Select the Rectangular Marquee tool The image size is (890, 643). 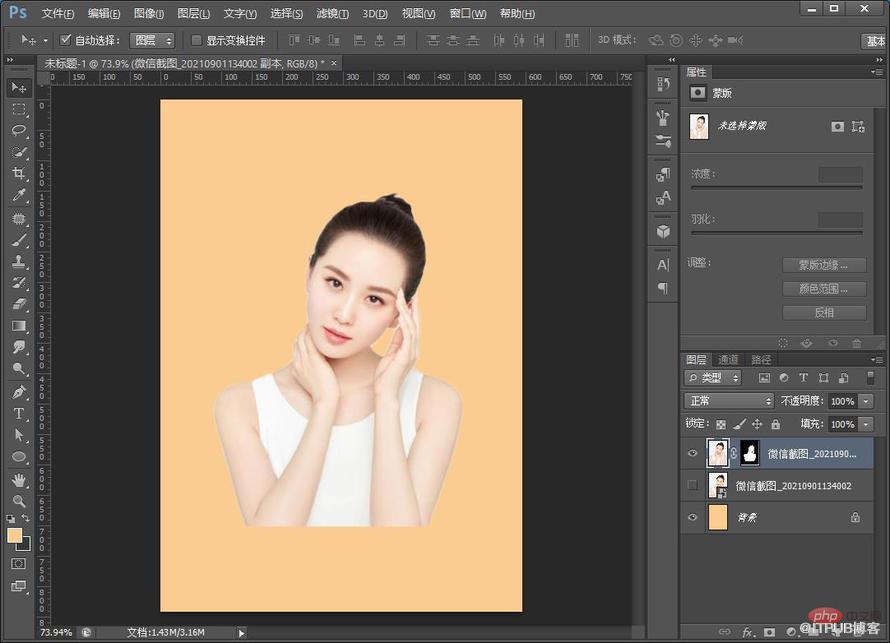19,109
